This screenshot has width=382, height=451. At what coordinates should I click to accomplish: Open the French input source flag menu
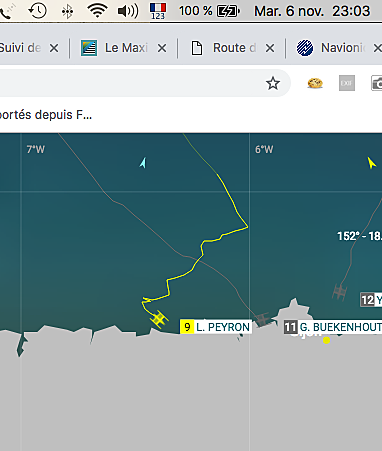click(x=158, y=11)
